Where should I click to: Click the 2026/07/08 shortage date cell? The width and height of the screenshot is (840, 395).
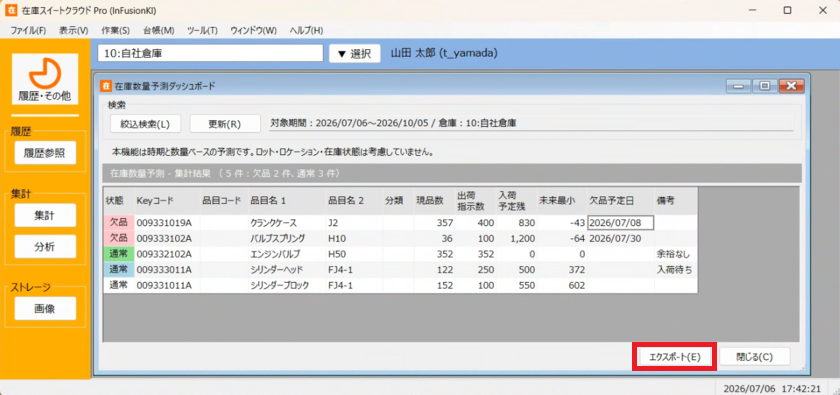pos(620,222)
